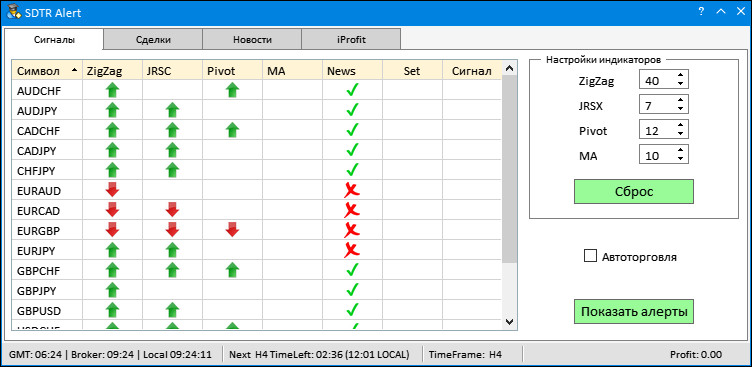Click the ZigZag up arrow for CHFJPY
752x367 pixels.
point(112,170)
